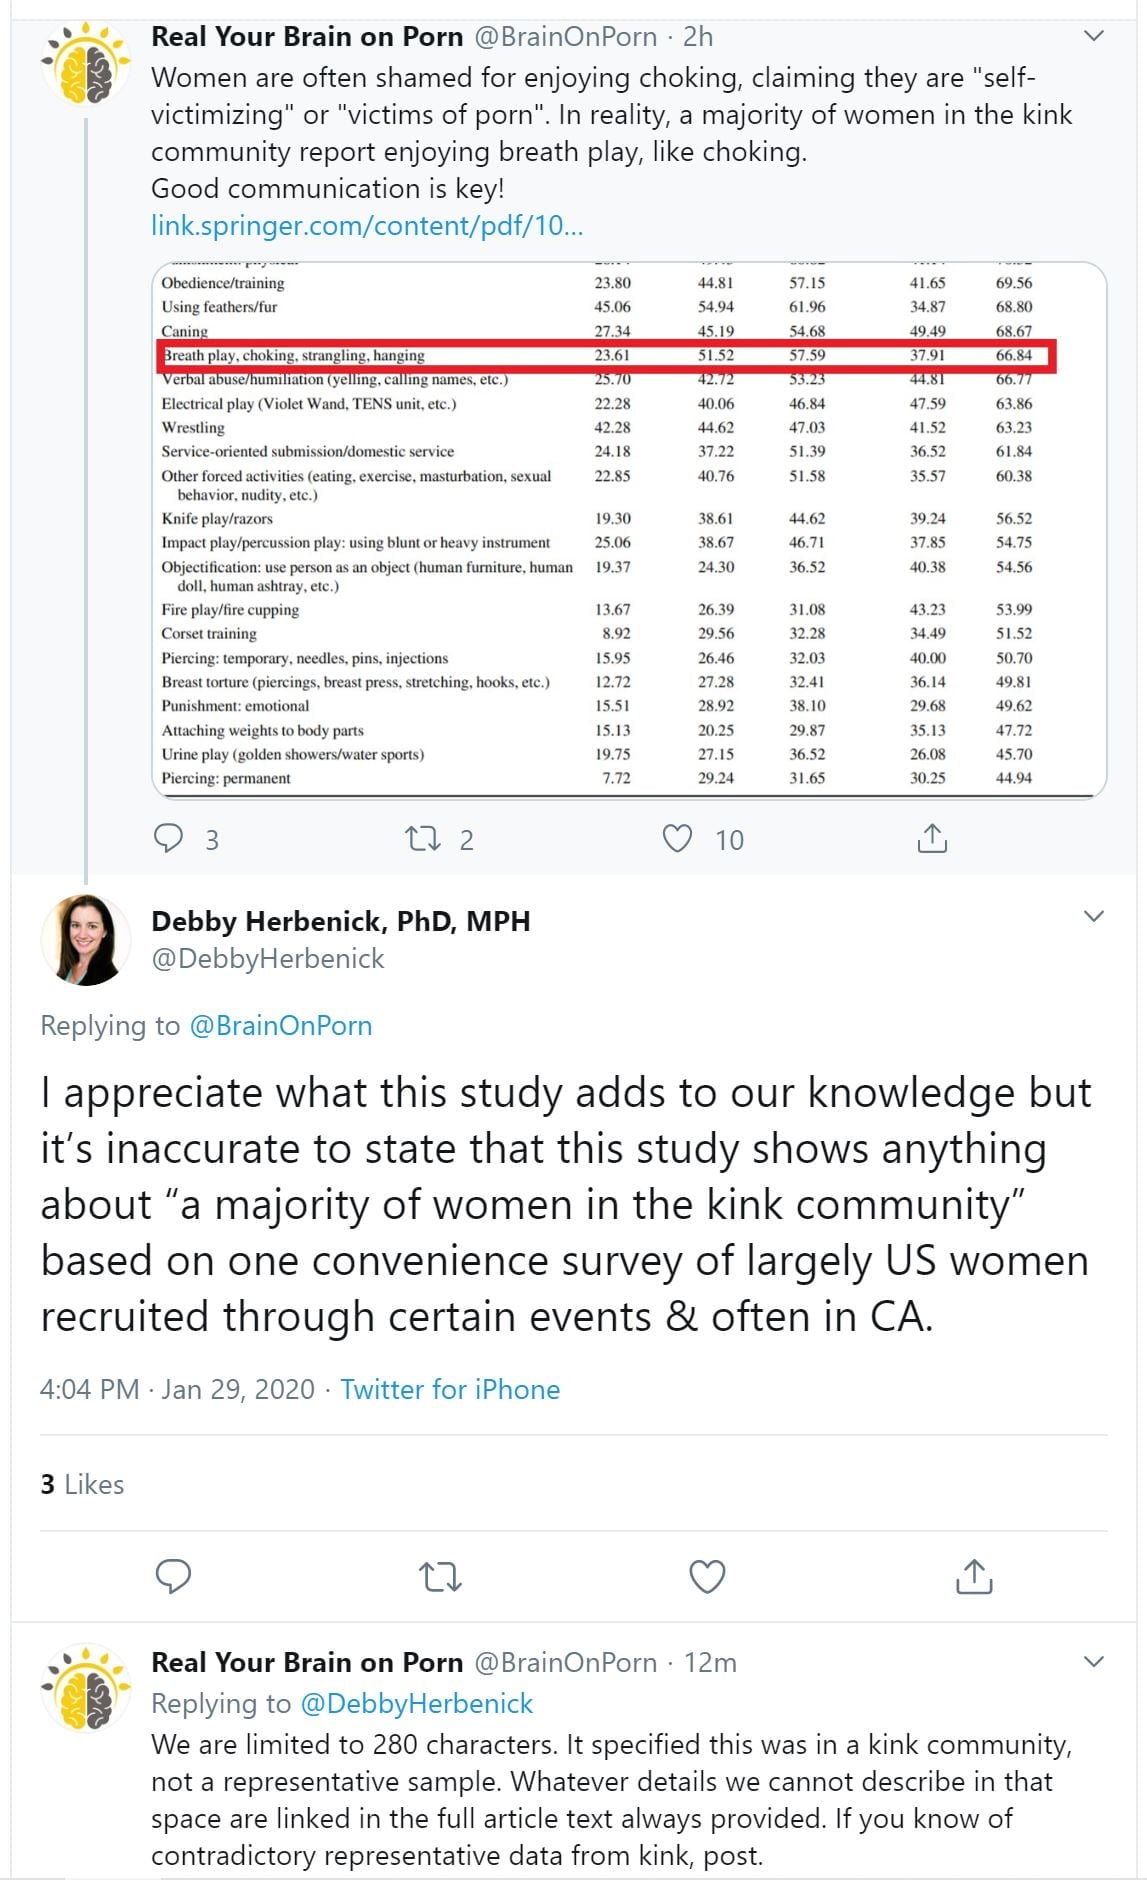The width and height of the screenshot is (1147, 1880).
Task: Like the first BrainOnPorn tweet
Action: (x=677, y=838)
